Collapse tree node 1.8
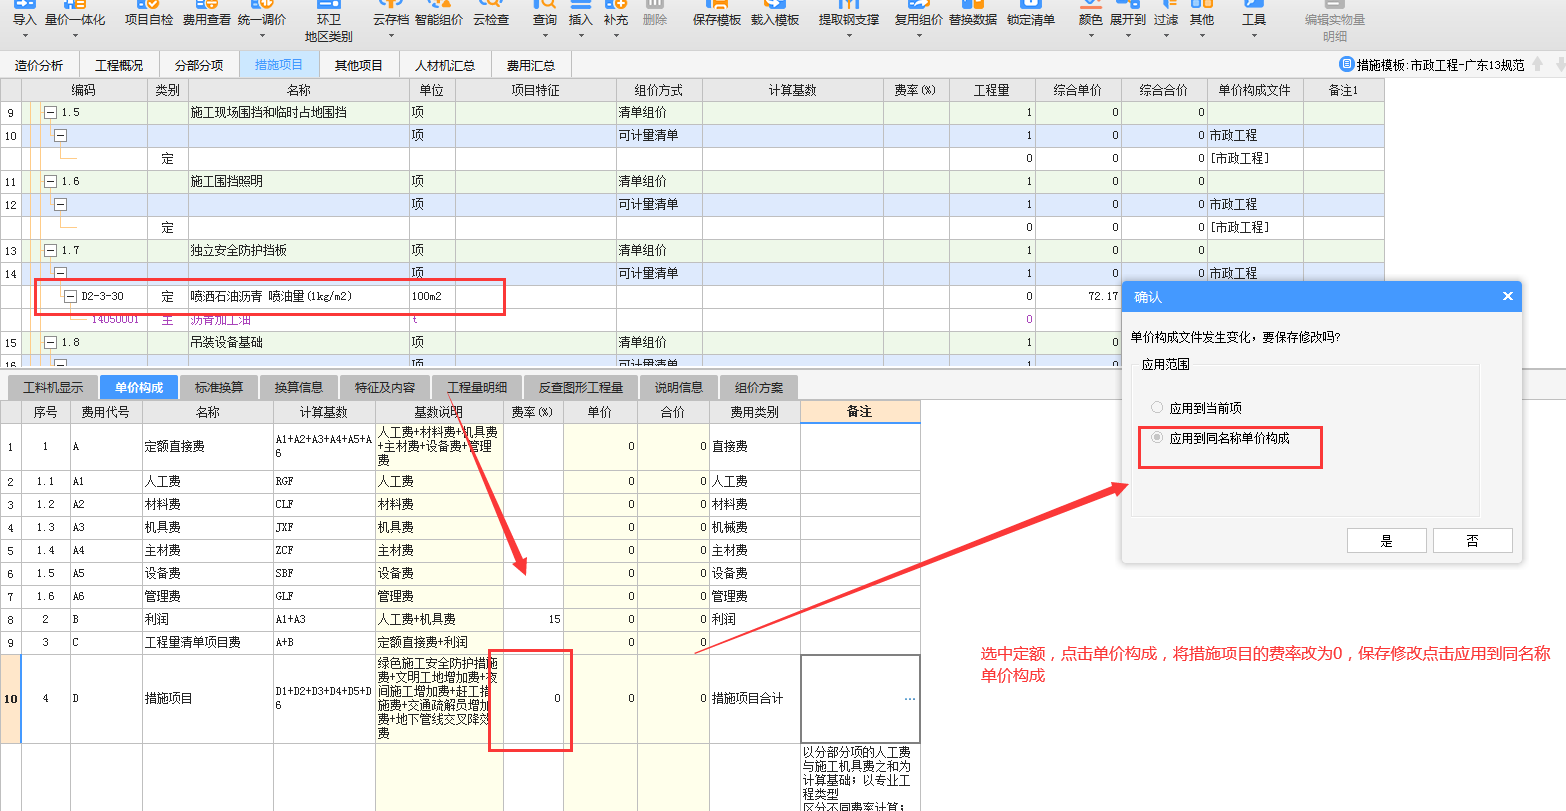Image resolution: width=1566 pixels, height=811 pixels. [51, 343]
